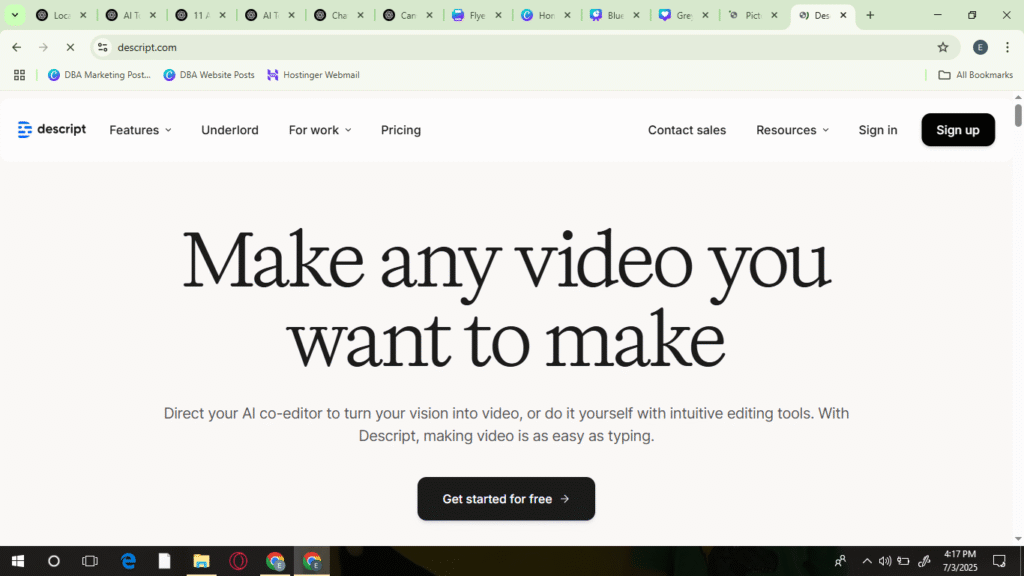Open the Chrome three-dot menu
The width and height of the screenshot is (1024, 576).
pos(1007,47)
